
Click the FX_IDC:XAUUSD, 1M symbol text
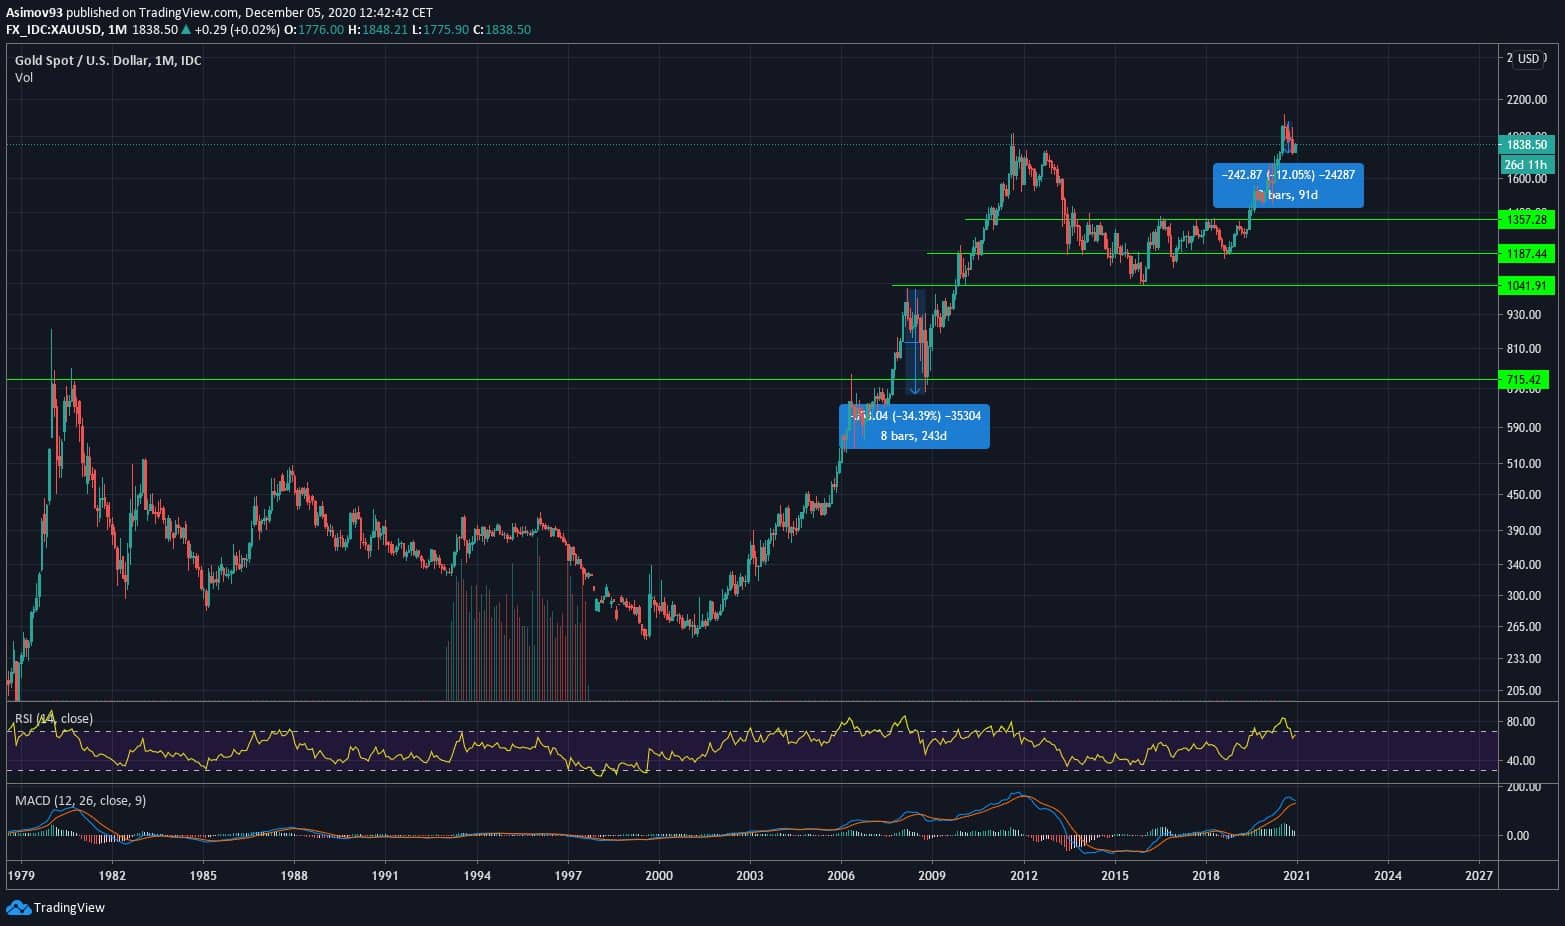(x=66, y=30)
